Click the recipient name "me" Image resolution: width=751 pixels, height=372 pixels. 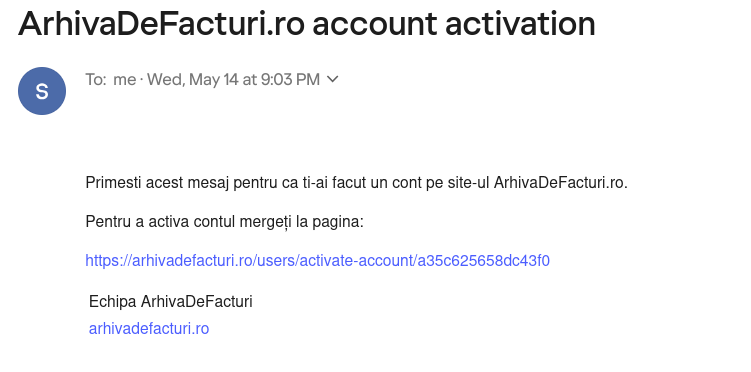click(x=125, y=79)
